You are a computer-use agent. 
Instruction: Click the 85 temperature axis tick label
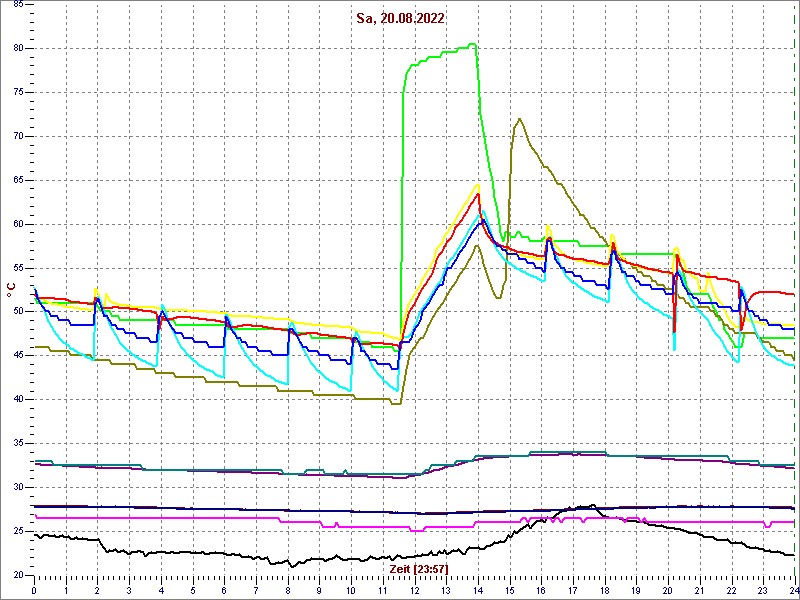point(16,5)
